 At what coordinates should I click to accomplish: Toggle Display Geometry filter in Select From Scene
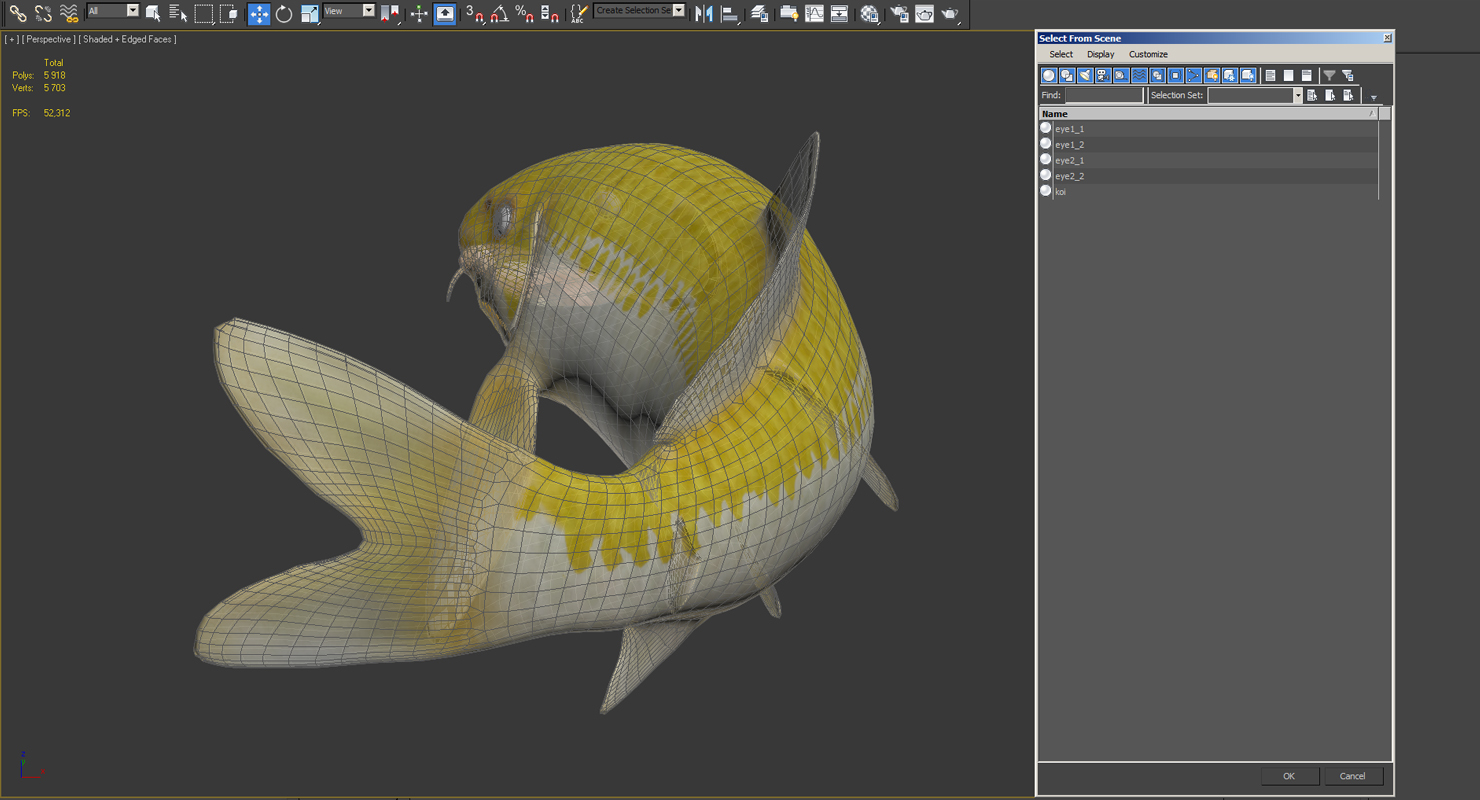pos(1049,75)
